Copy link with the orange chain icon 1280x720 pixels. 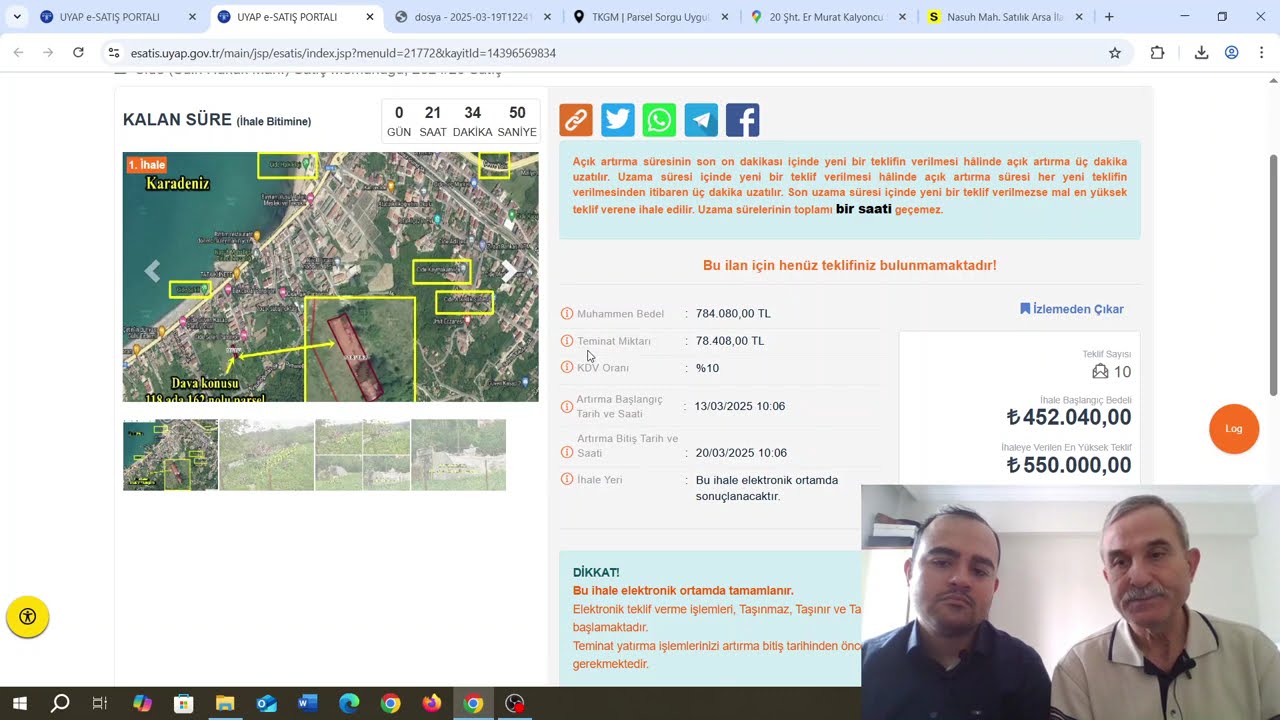(x=576, y=120)
